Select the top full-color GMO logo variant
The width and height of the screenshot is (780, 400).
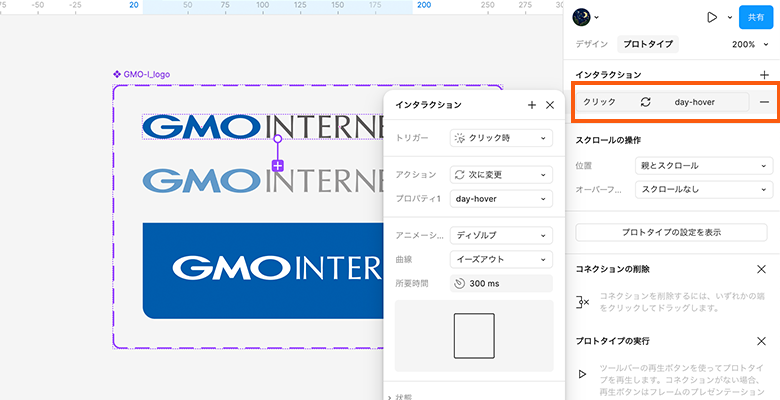264,127
